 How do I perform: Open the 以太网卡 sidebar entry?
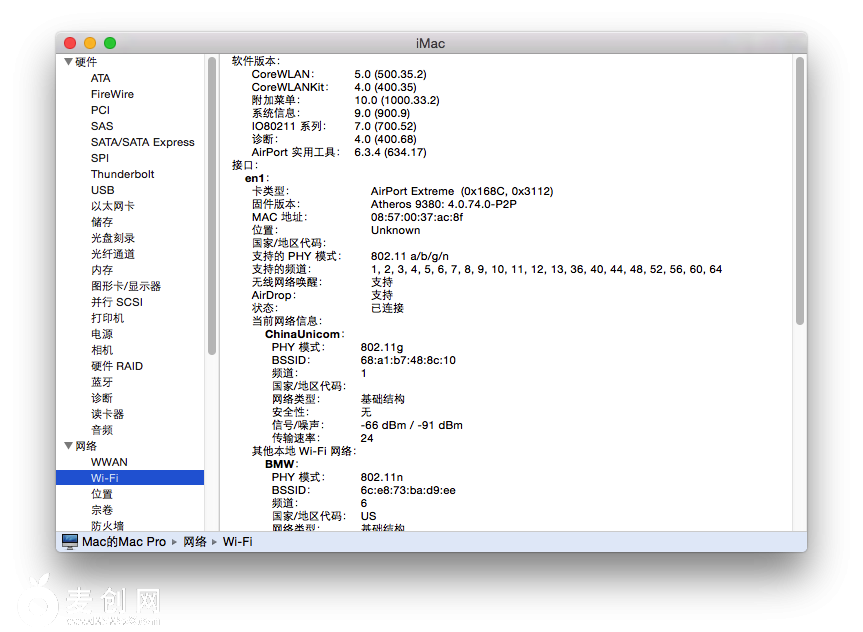112,206
